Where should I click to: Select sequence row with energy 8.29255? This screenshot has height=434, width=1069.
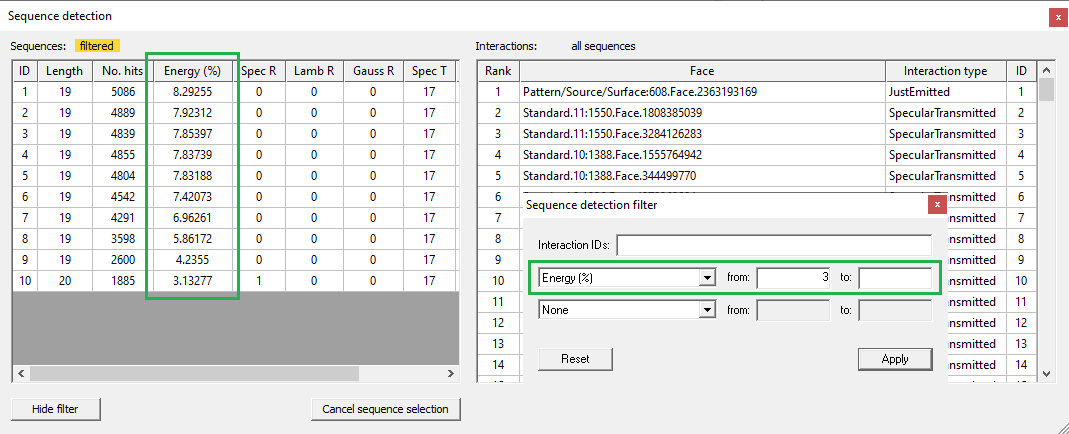click(192, 92)
